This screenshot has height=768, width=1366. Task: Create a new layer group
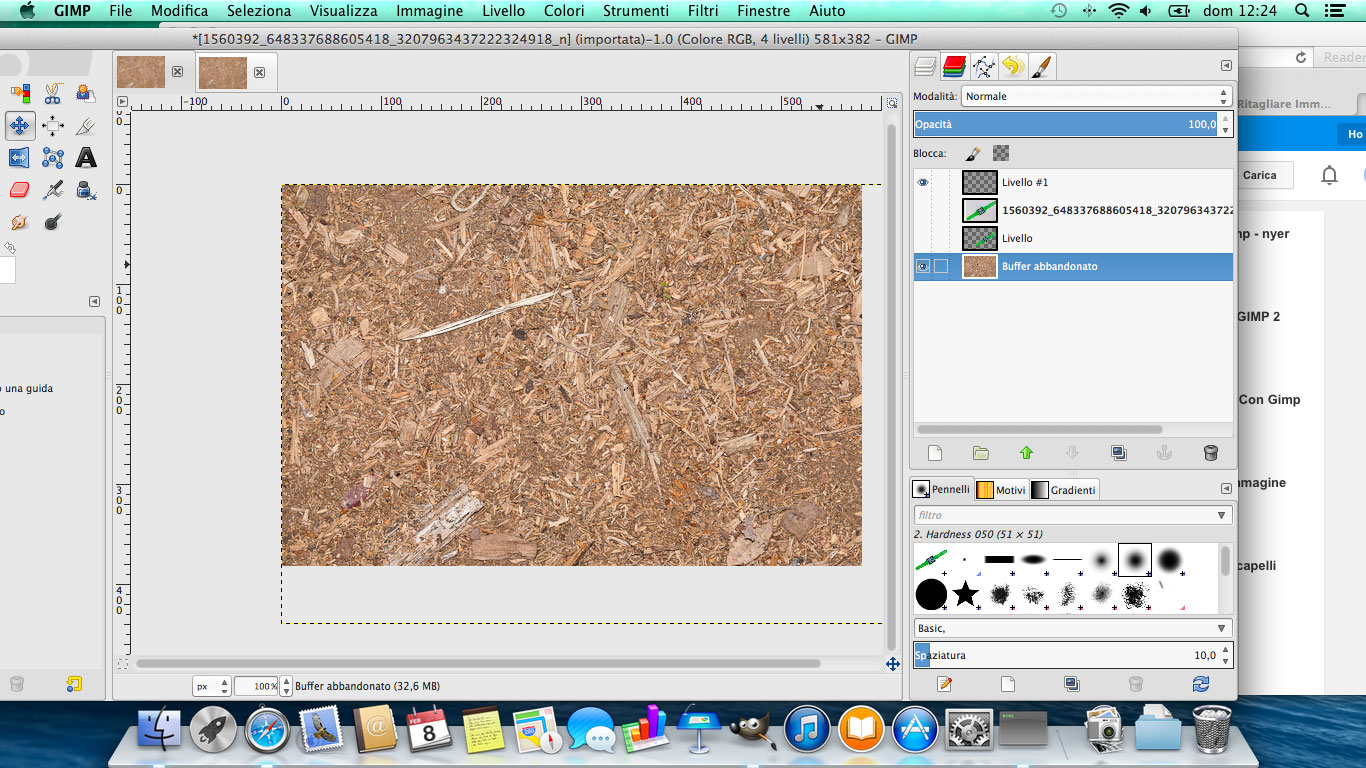pyautogui.click(x=981, y=453)
